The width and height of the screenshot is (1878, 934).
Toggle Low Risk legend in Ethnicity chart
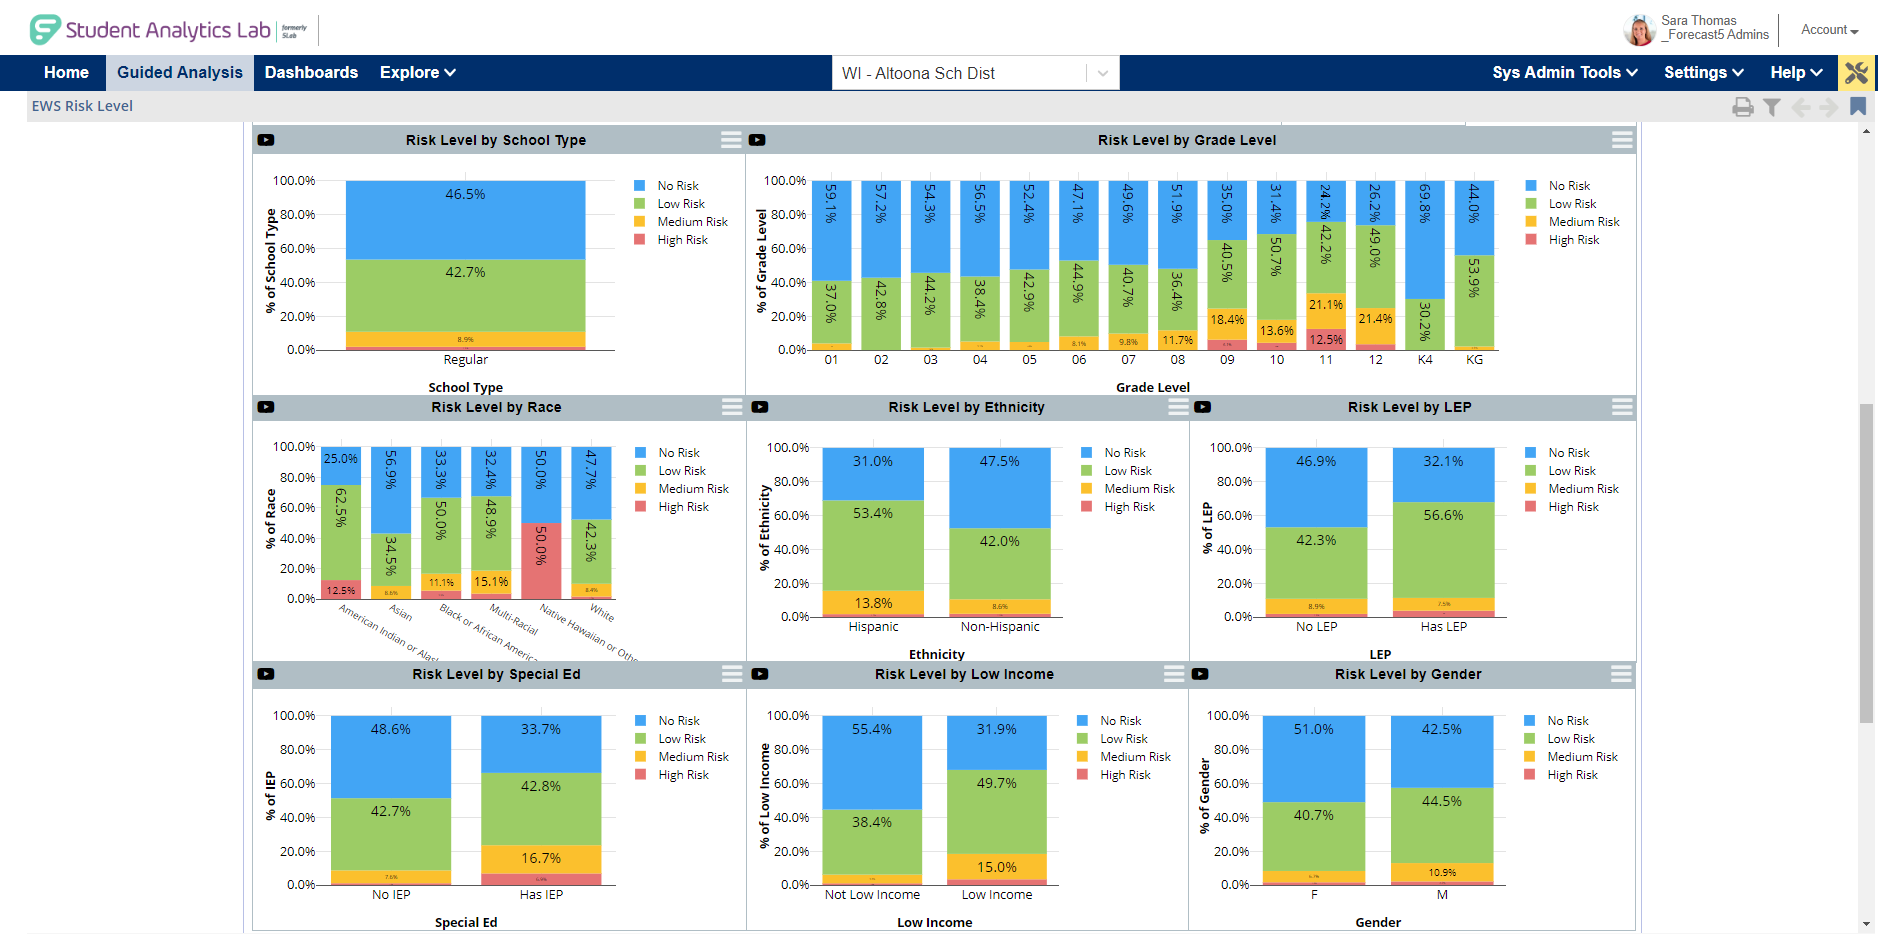point(1116,471)
